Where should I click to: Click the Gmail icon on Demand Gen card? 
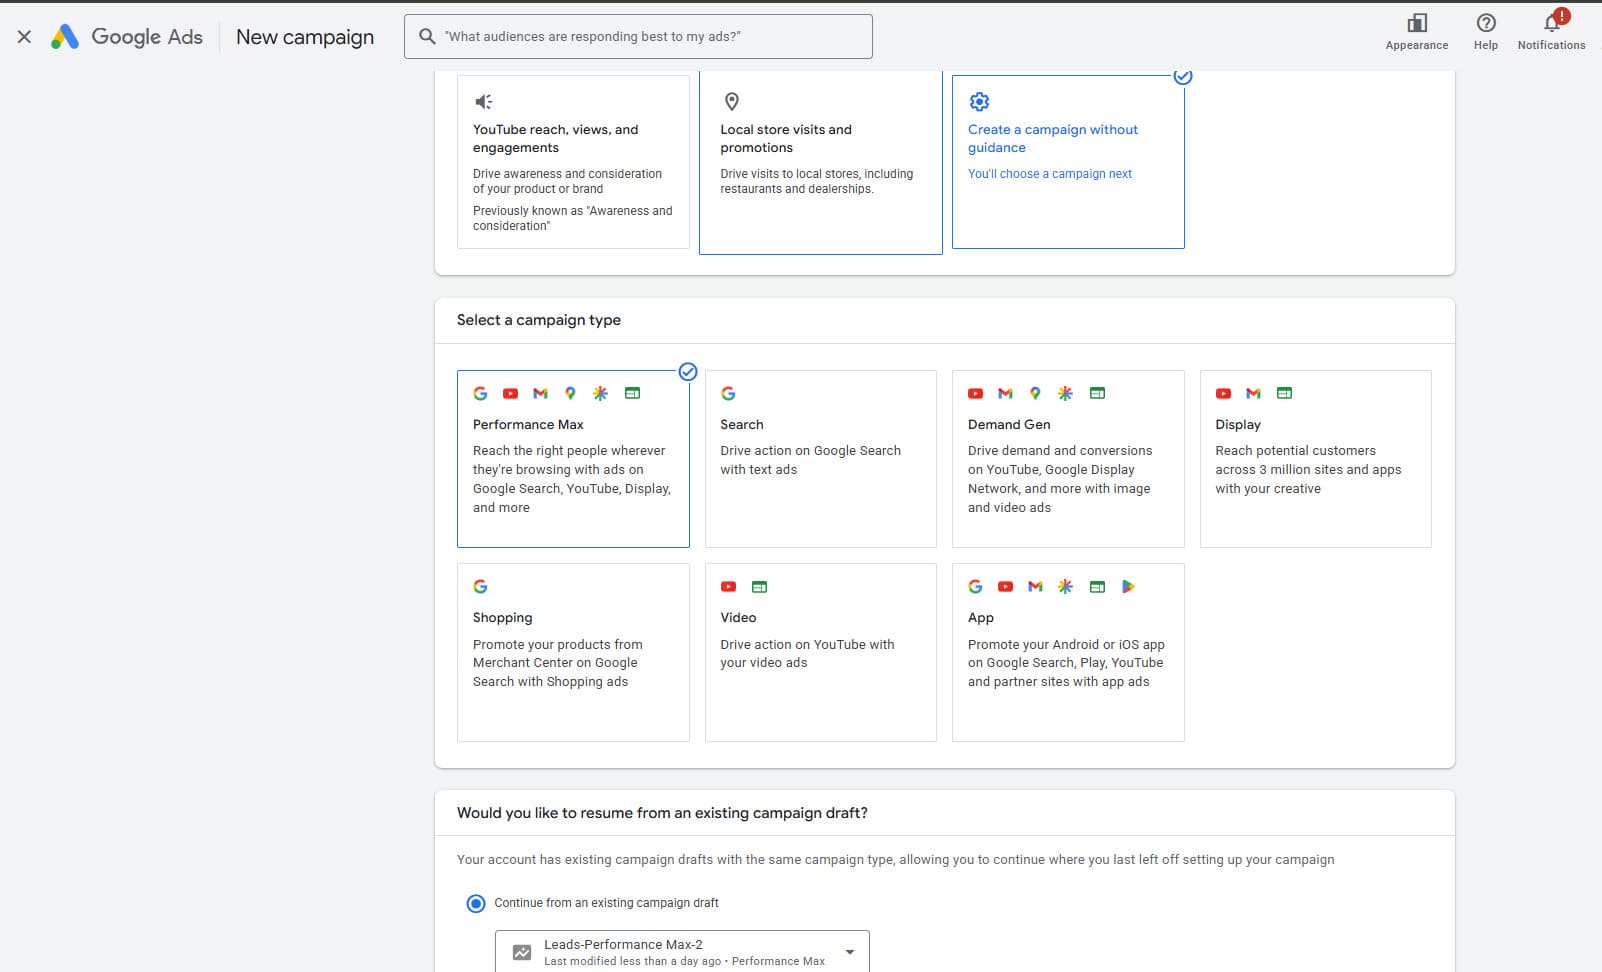click(1005, 393)
